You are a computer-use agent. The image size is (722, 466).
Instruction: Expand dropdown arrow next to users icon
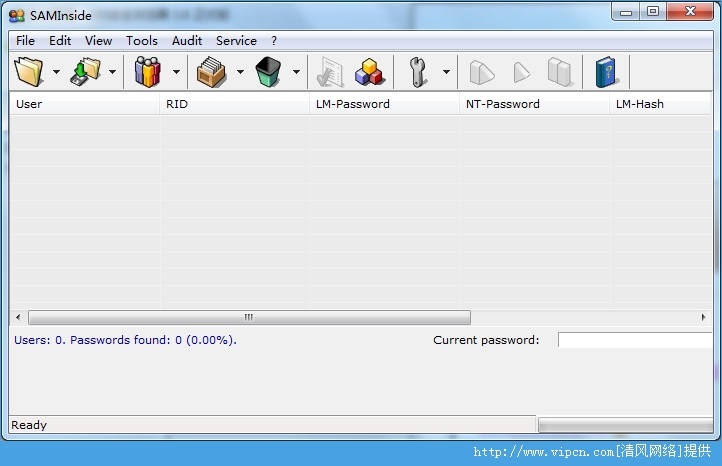176,72
